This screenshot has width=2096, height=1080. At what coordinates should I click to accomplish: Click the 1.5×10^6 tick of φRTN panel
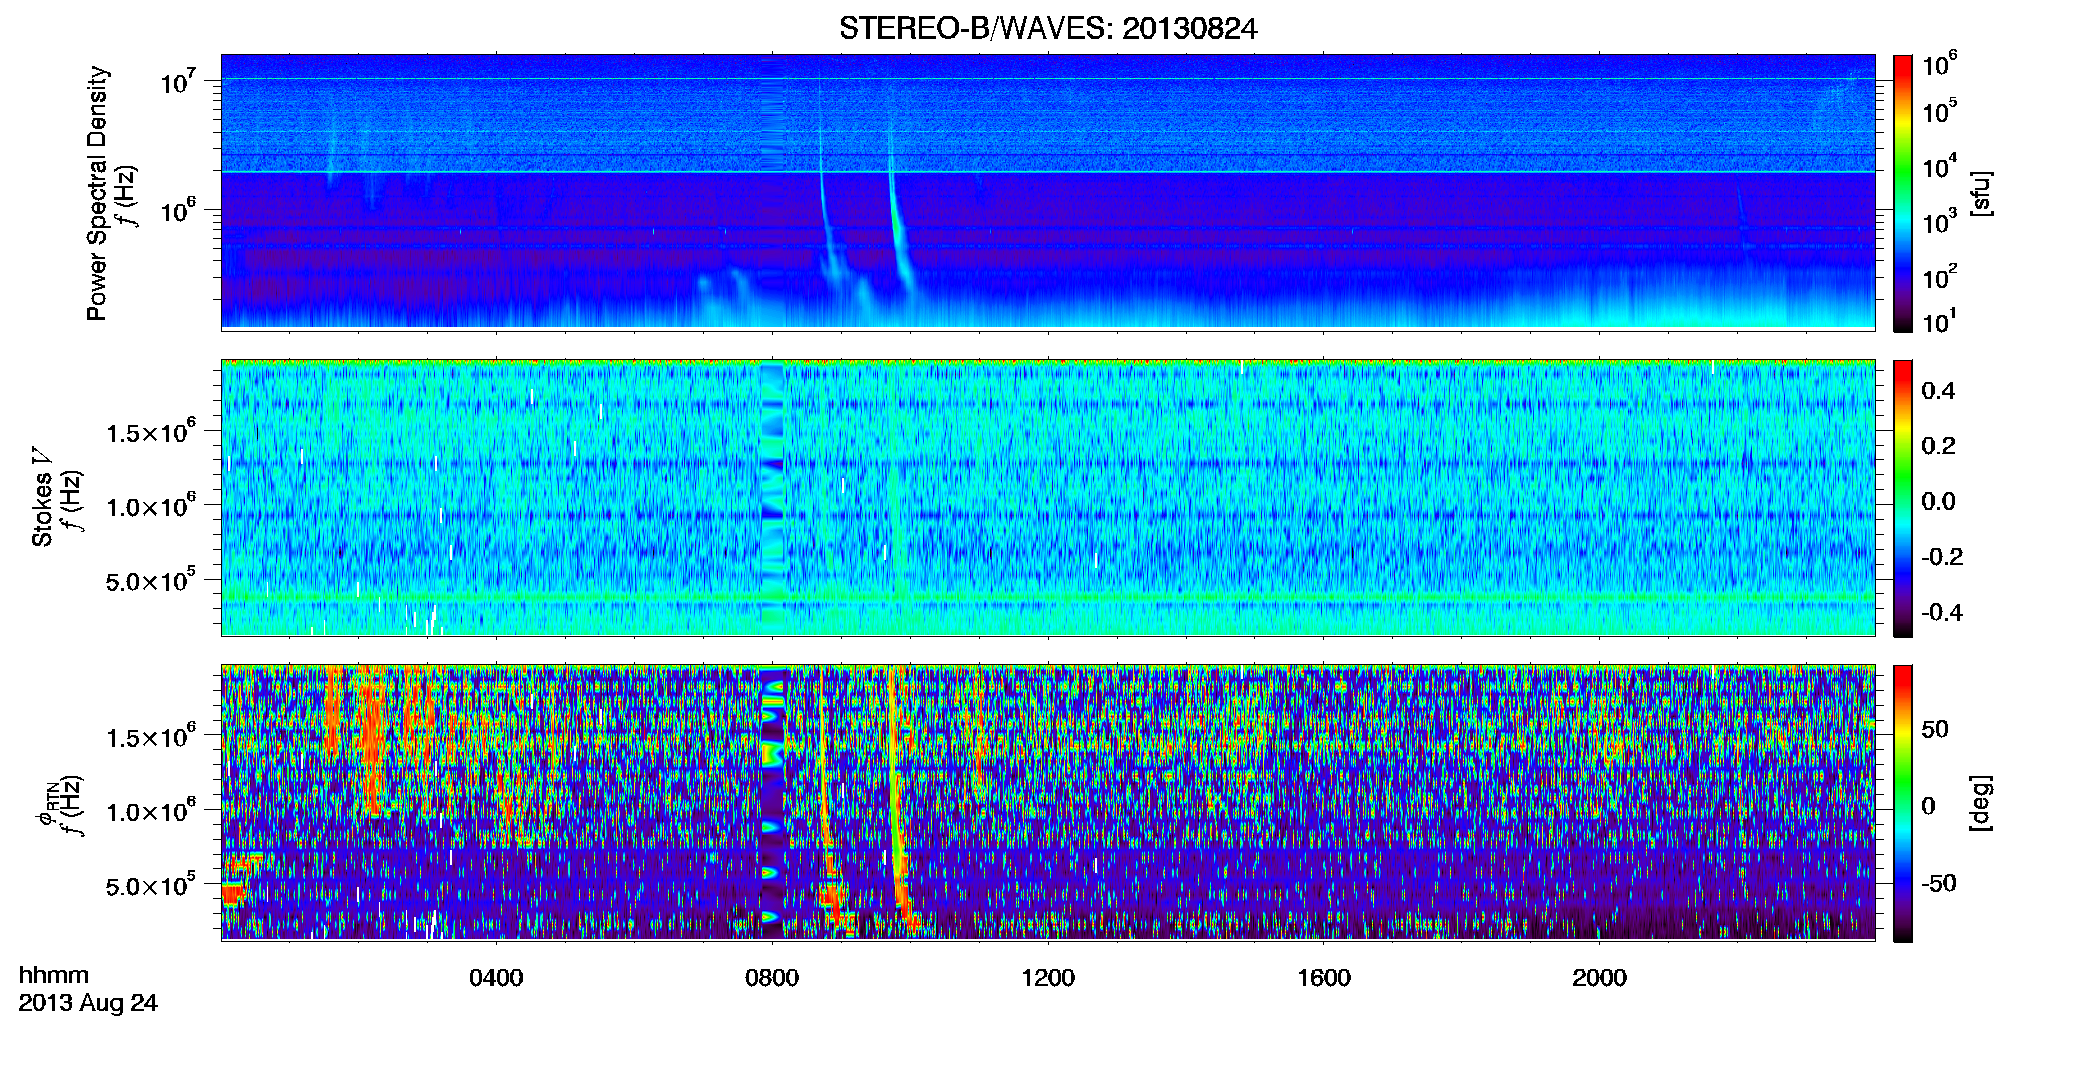pyautogui.click(x=151, y=736)
